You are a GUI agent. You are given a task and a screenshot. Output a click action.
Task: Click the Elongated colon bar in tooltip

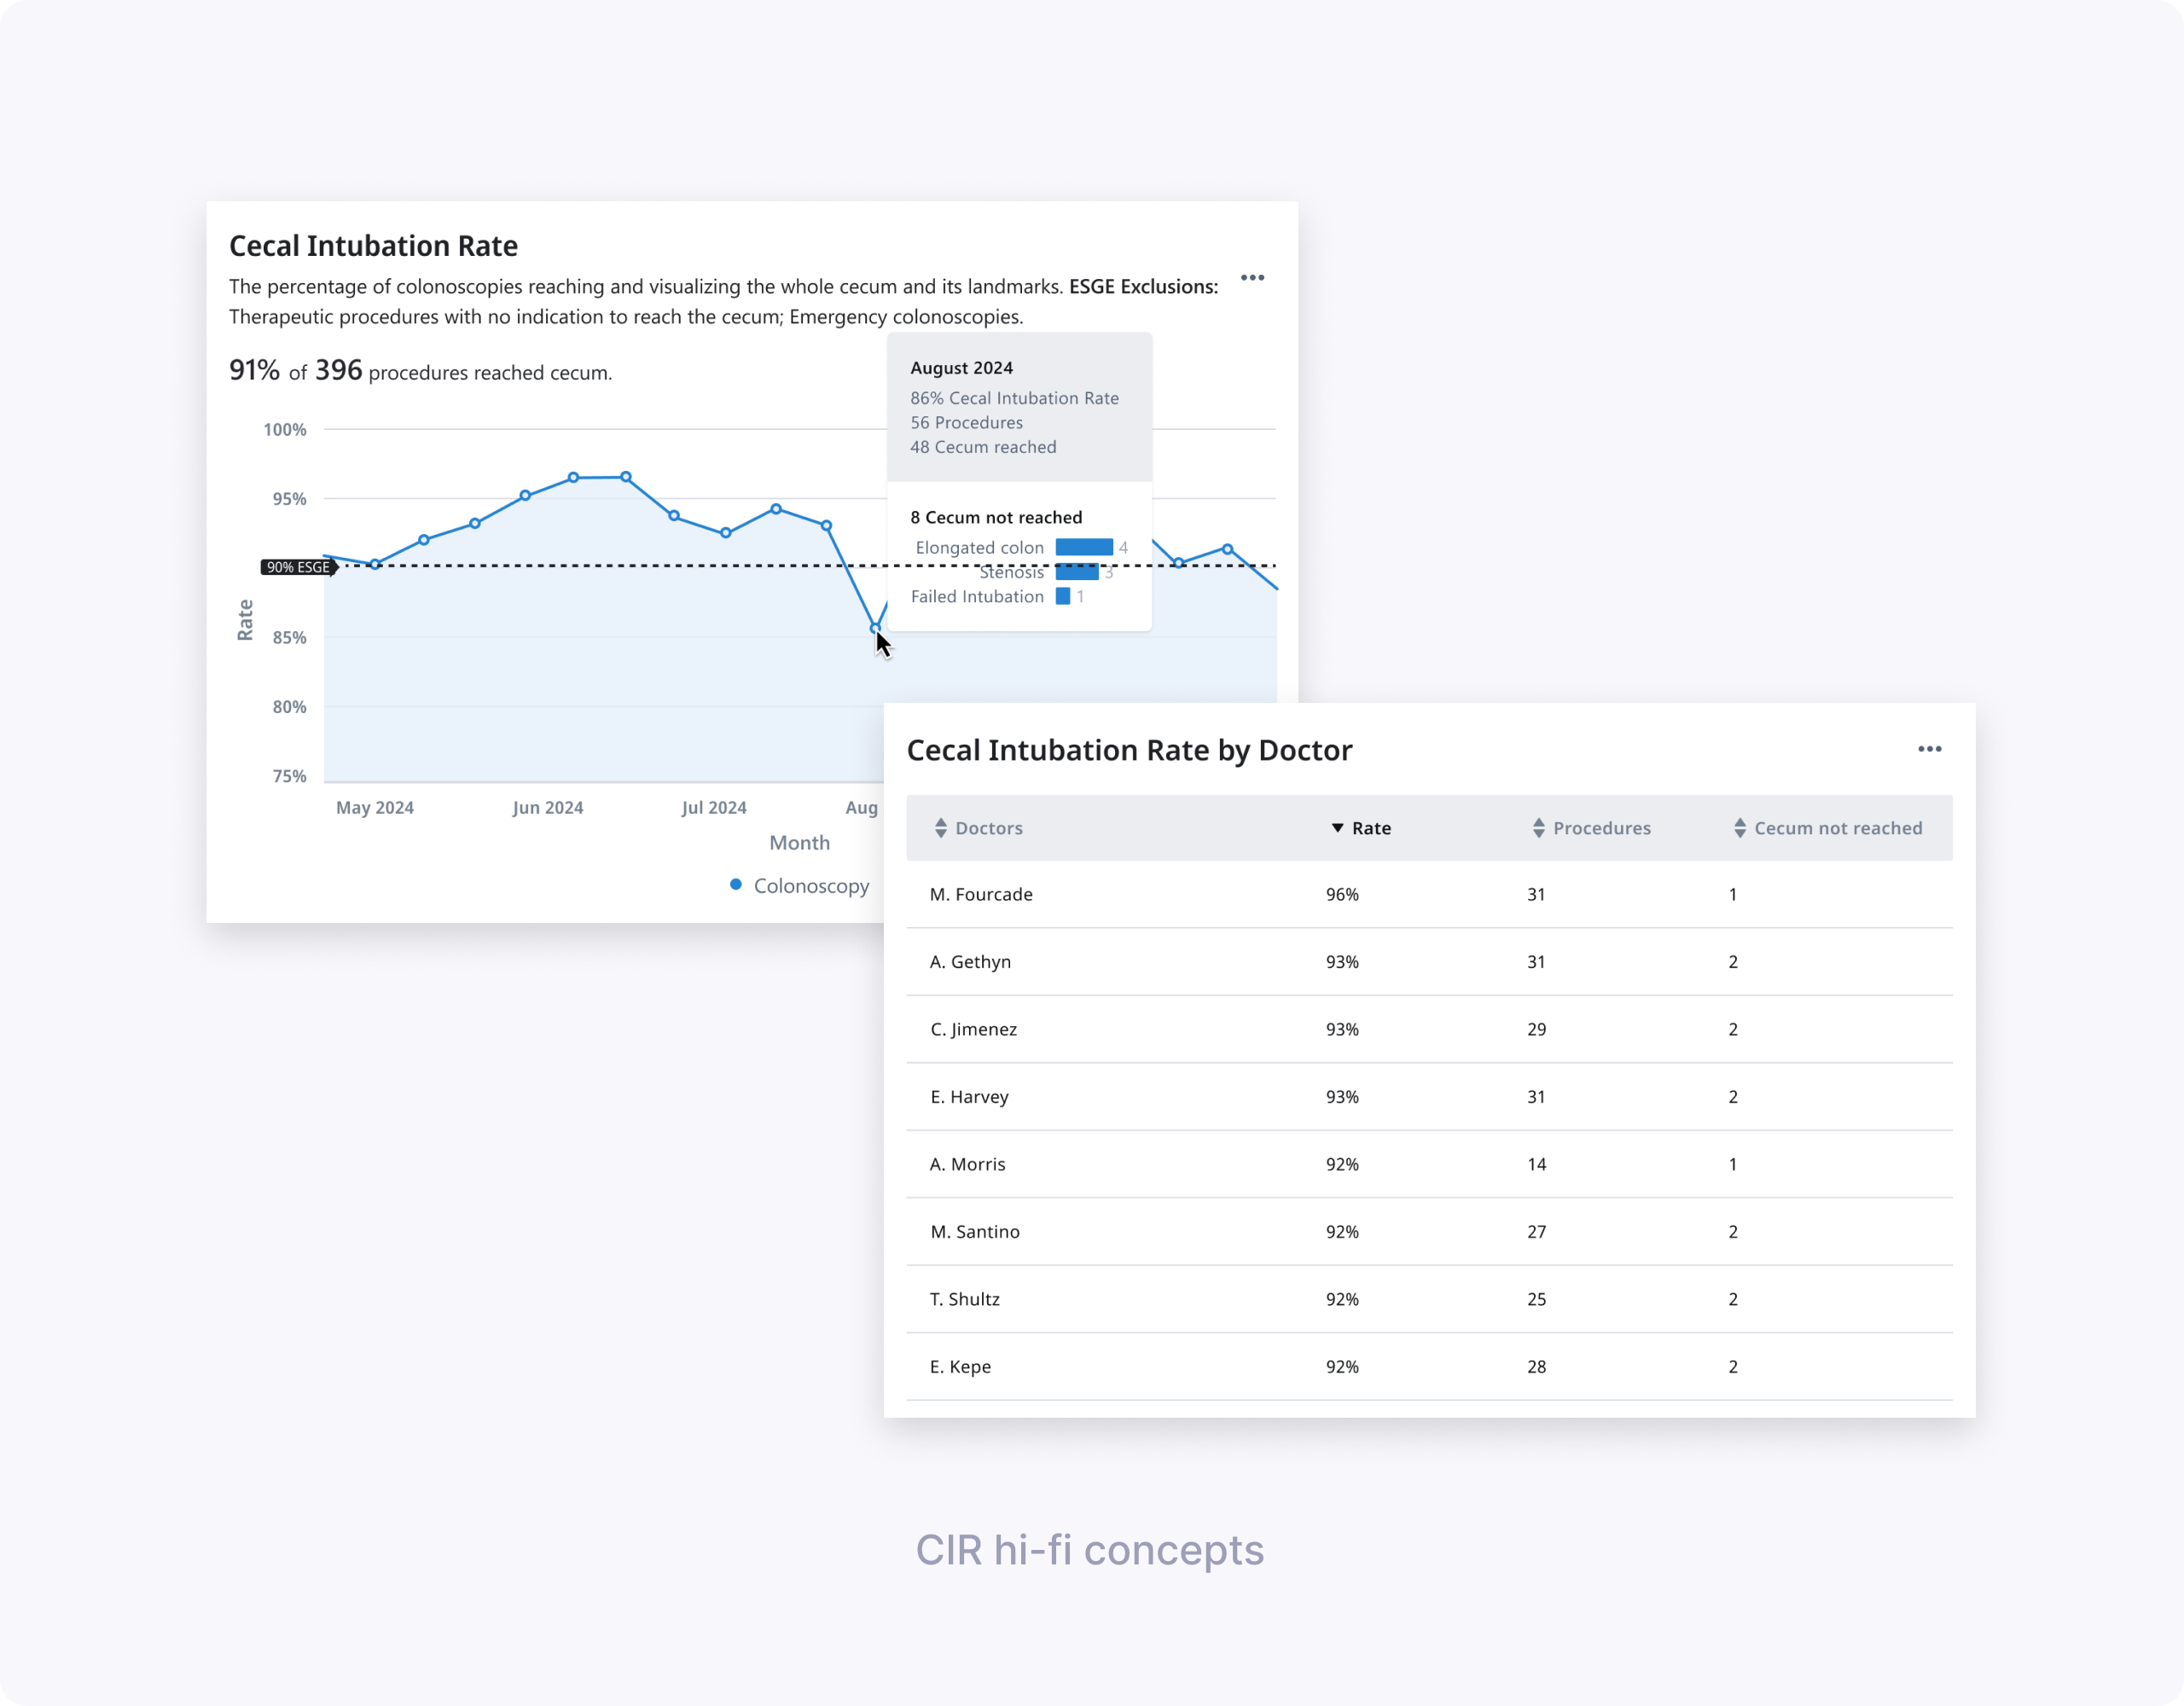(1084, 547)
